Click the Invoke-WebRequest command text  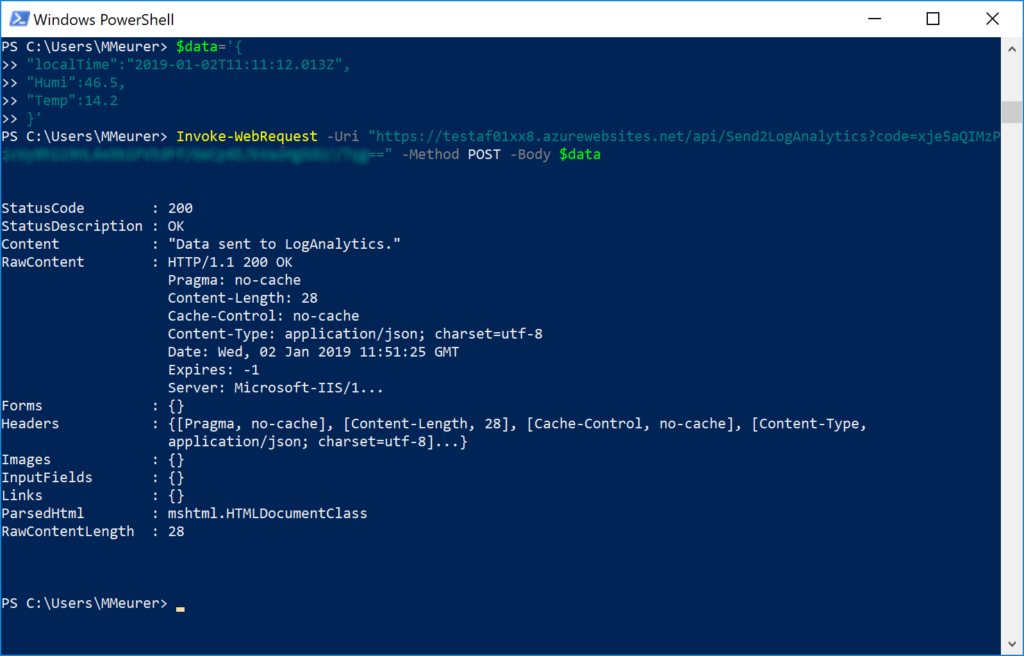[x=247, y=137]
